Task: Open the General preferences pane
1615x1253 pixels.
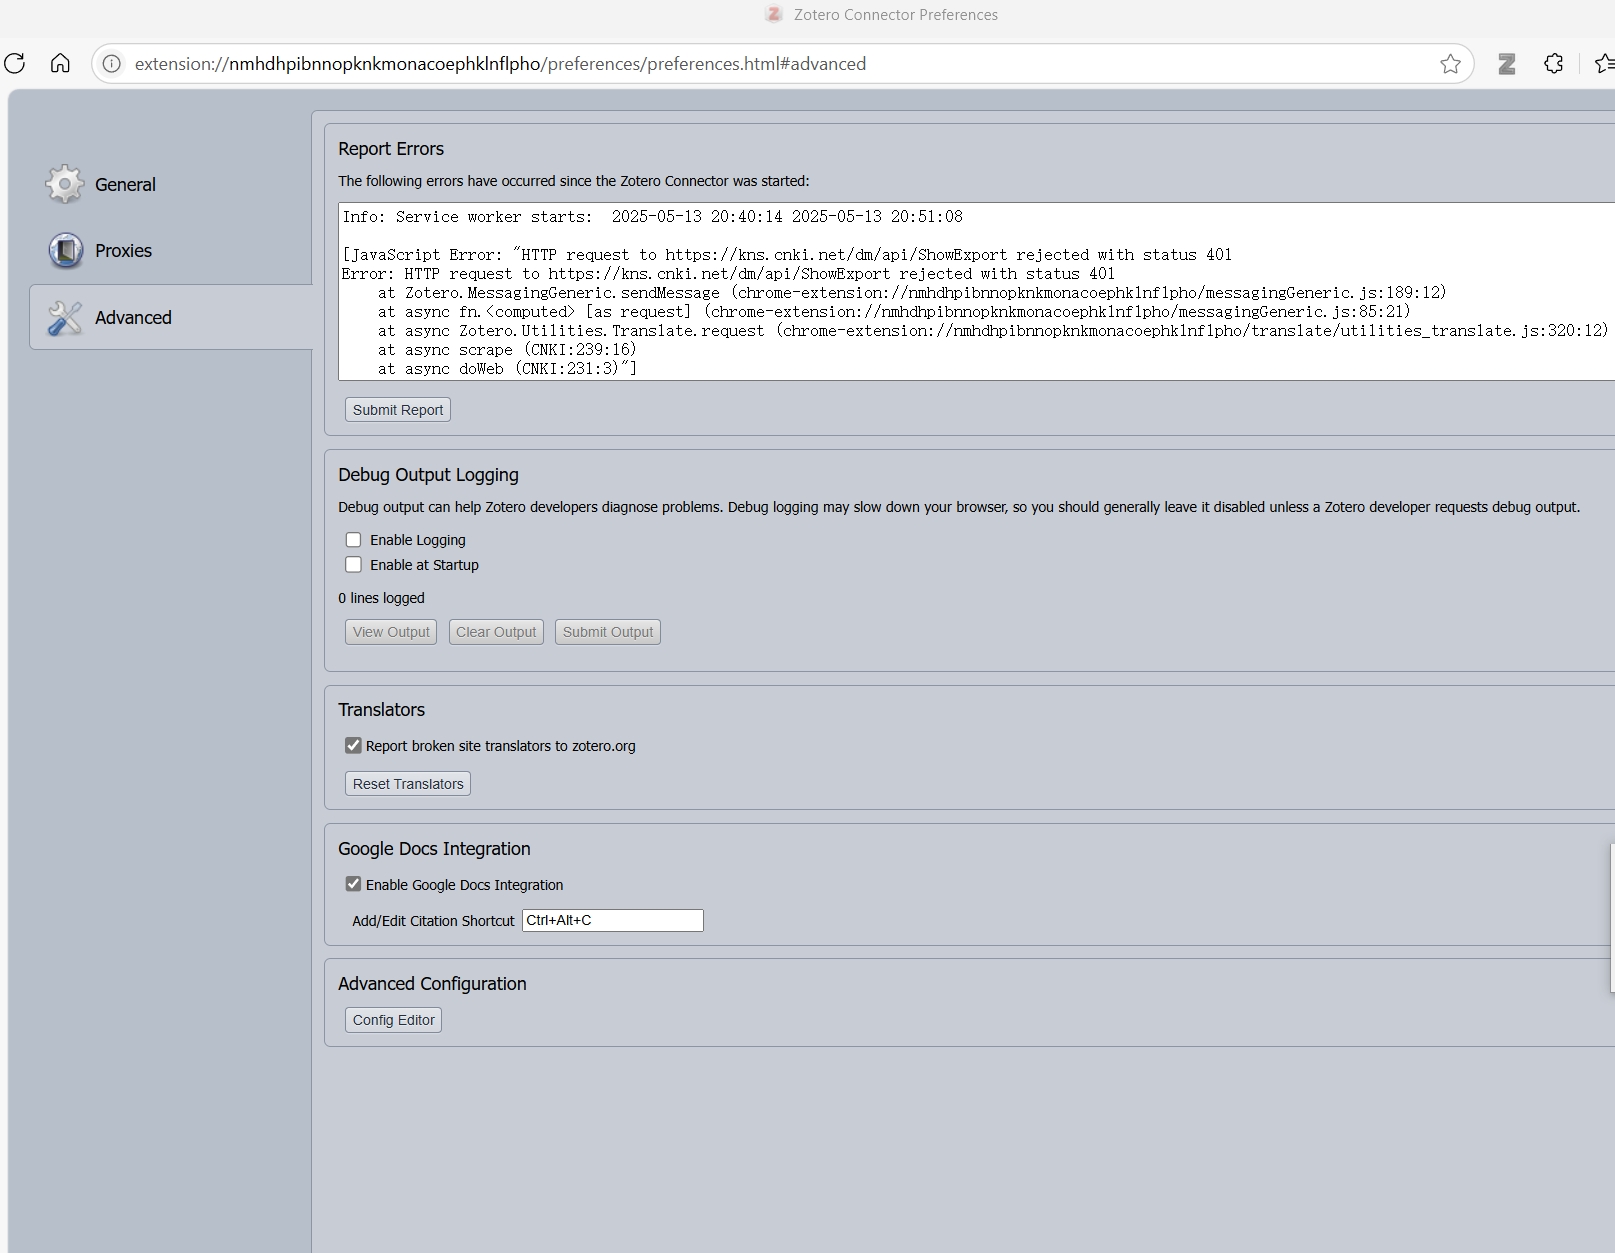Action: pyautogui.click(x=125, y=185)
